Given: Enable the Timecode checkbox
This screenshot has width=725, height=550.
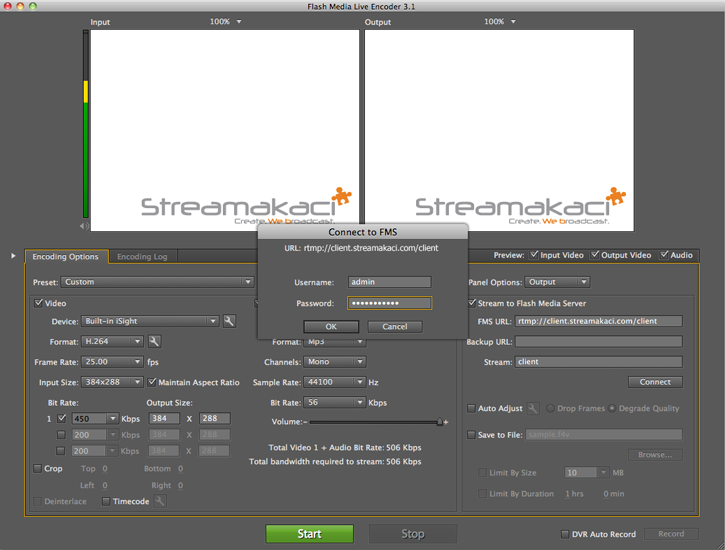Looking at the screenshot, I should pyautogui.click(x=106, y=501).
